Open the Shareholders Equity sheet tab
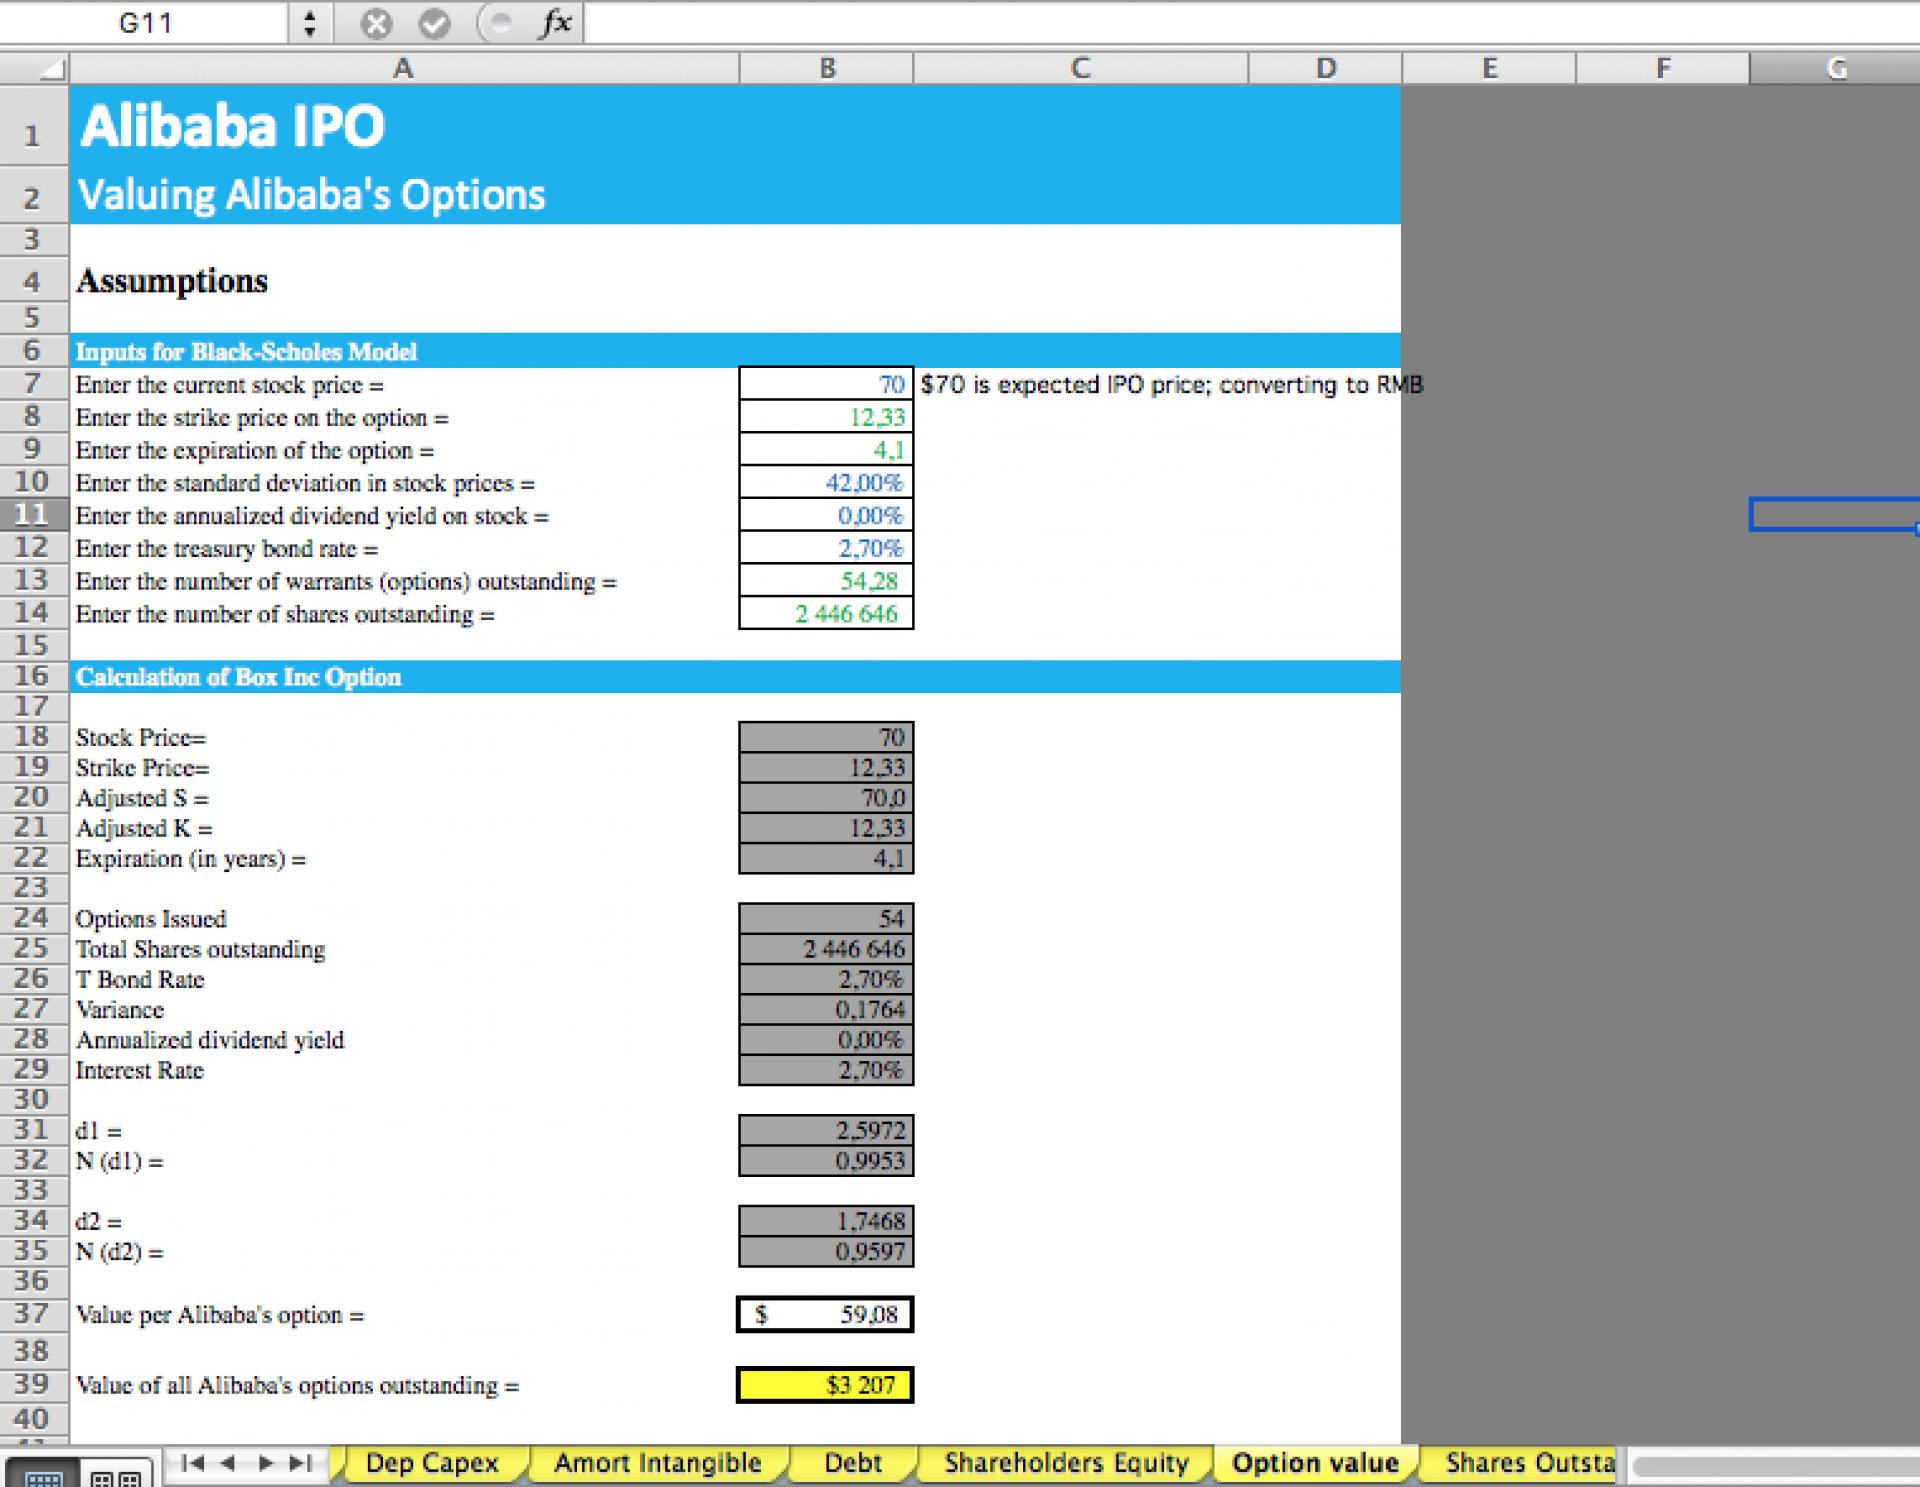Viewport: 1920px width, 1487px height. (1066, 1463)
